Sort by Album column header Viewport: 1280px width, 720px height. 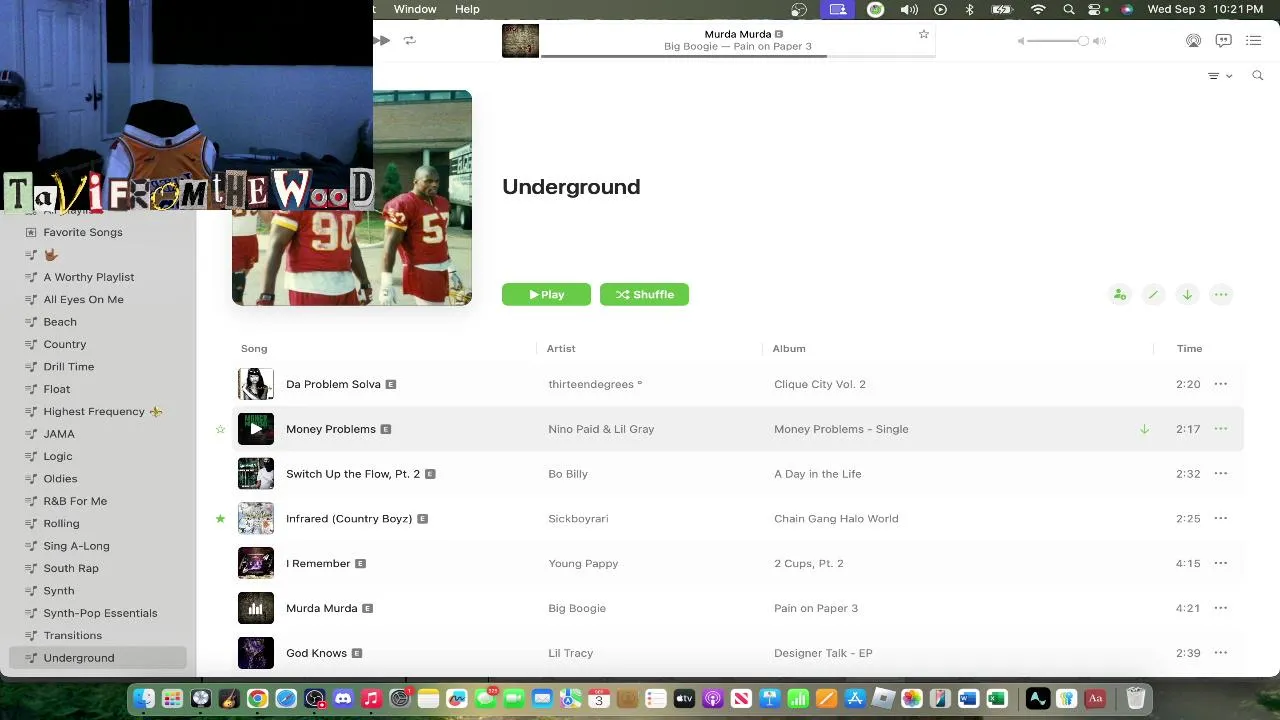tap(789, 348)
